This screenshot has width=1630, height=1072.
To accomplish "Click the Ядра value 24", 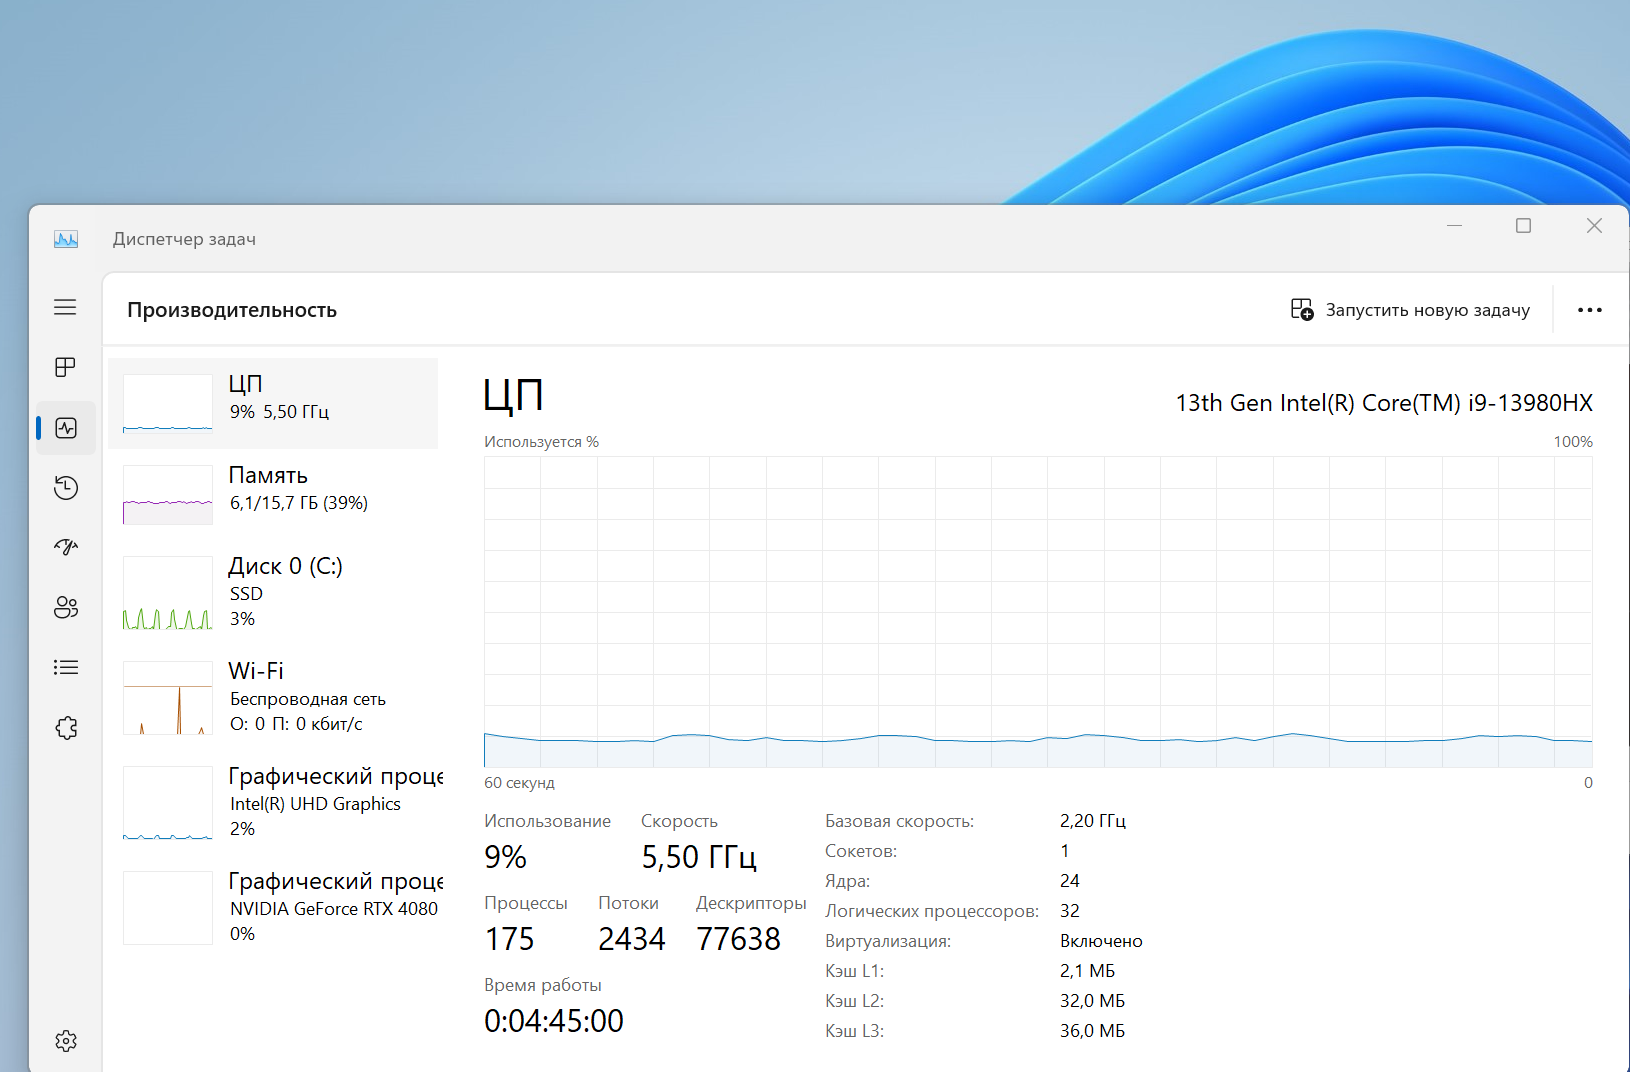I will click(1070, 881).
